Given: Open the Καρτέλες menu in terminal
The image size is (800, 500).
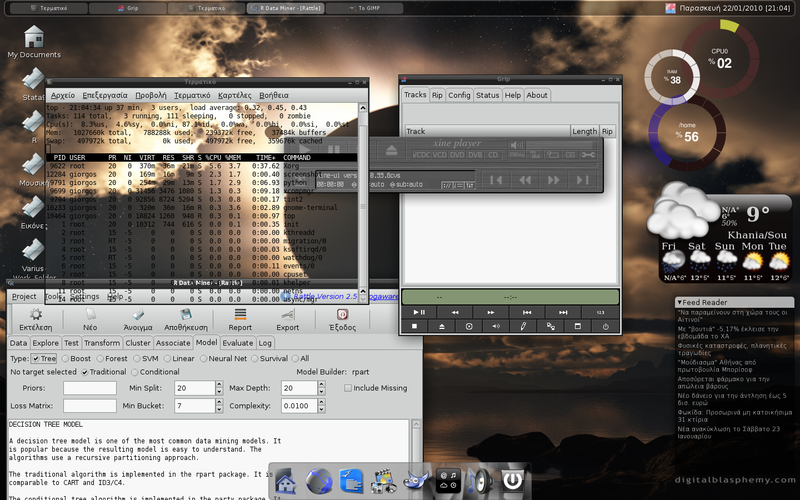Looking at the screenshot, I should (234, 95).
